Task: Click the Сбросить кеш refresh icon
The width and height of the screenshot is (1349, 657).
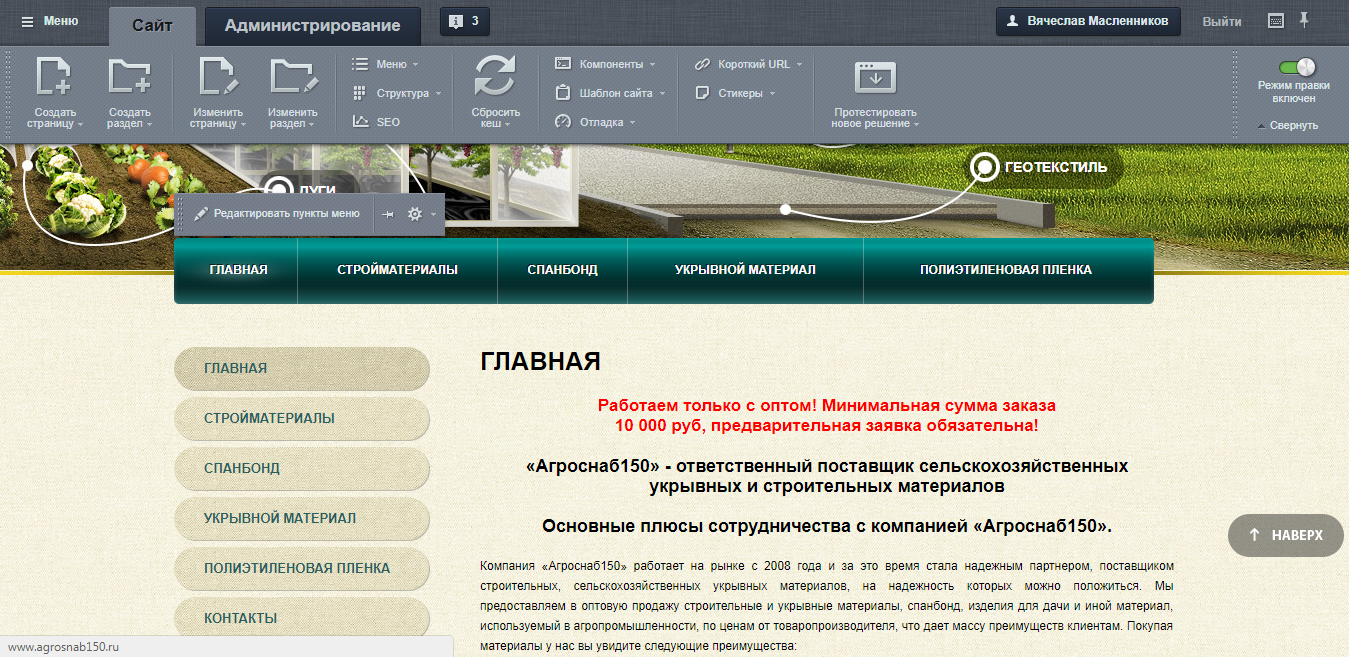Action: pyautogui.click(x=495, y=77)
